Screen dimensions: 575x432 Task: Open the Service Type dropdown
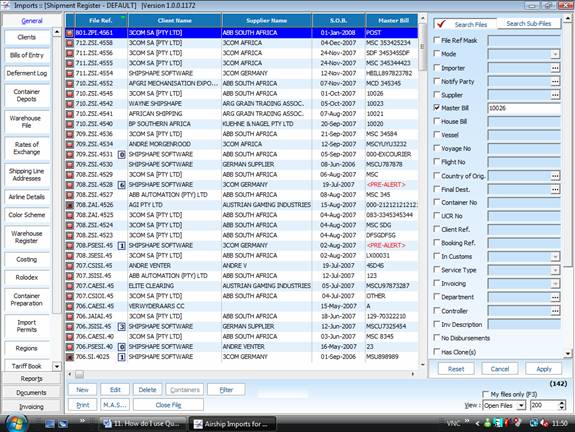(555, 271)
